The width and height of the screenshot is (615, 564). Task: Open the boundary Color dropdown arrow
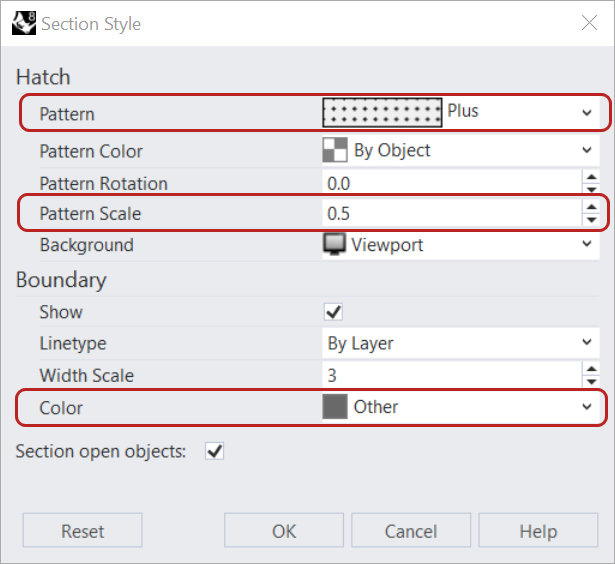tap(587, 407)
